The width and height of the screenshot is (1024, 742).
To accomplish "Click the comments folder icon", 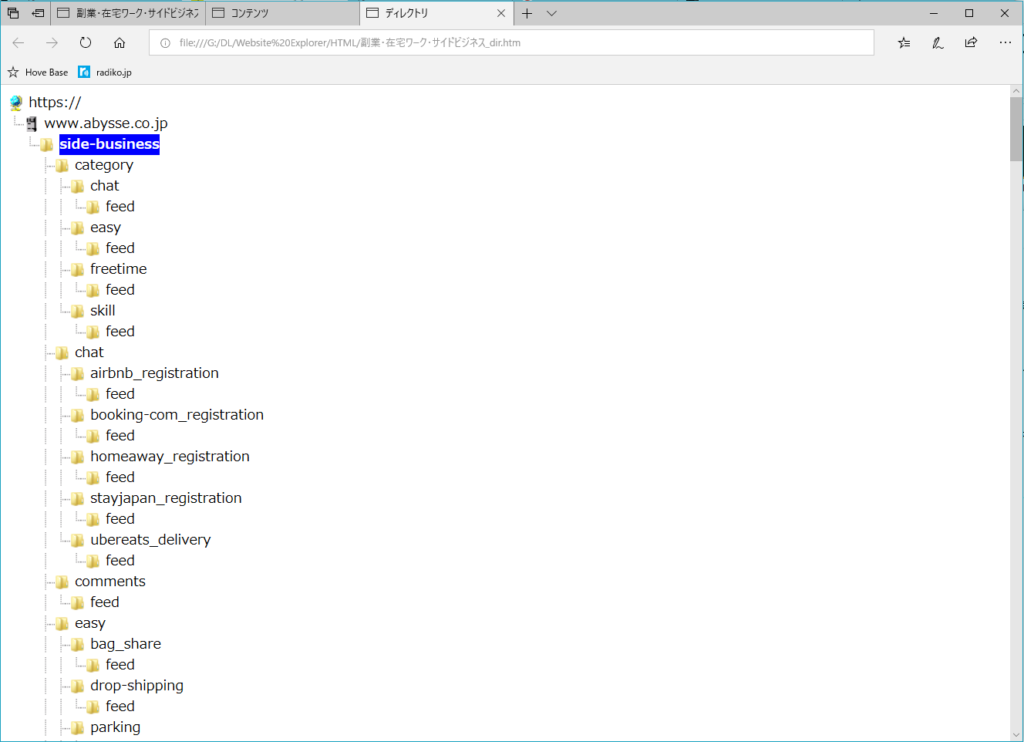I will coord(62,582).
